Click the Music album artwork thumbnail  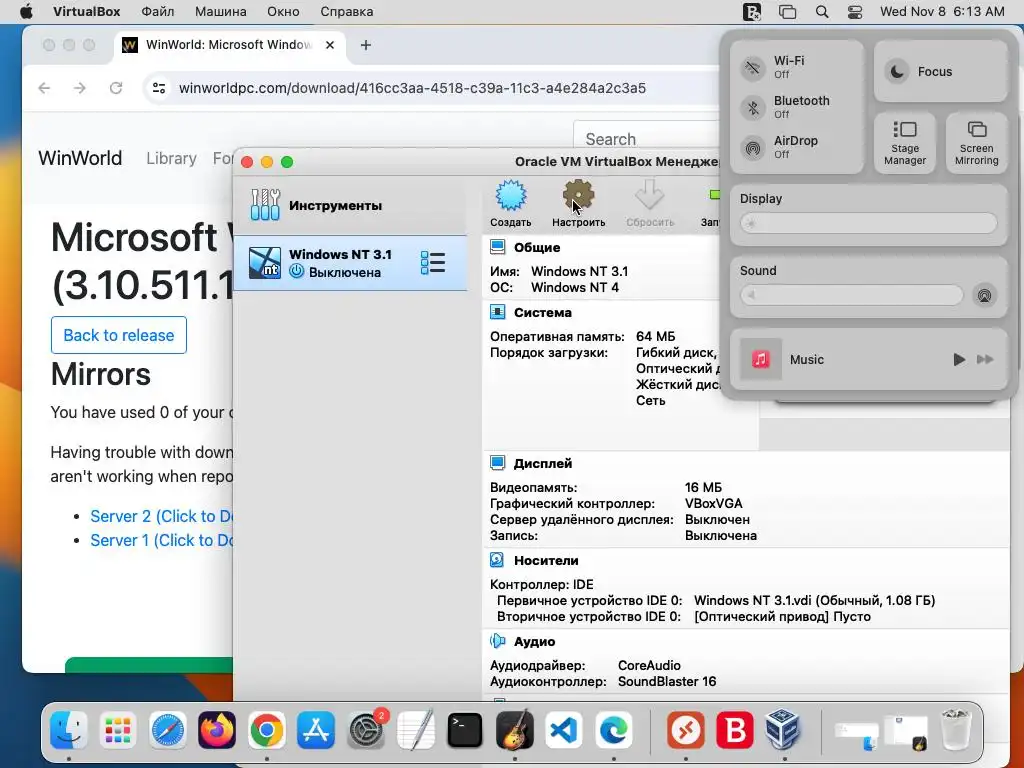(761, 359)
